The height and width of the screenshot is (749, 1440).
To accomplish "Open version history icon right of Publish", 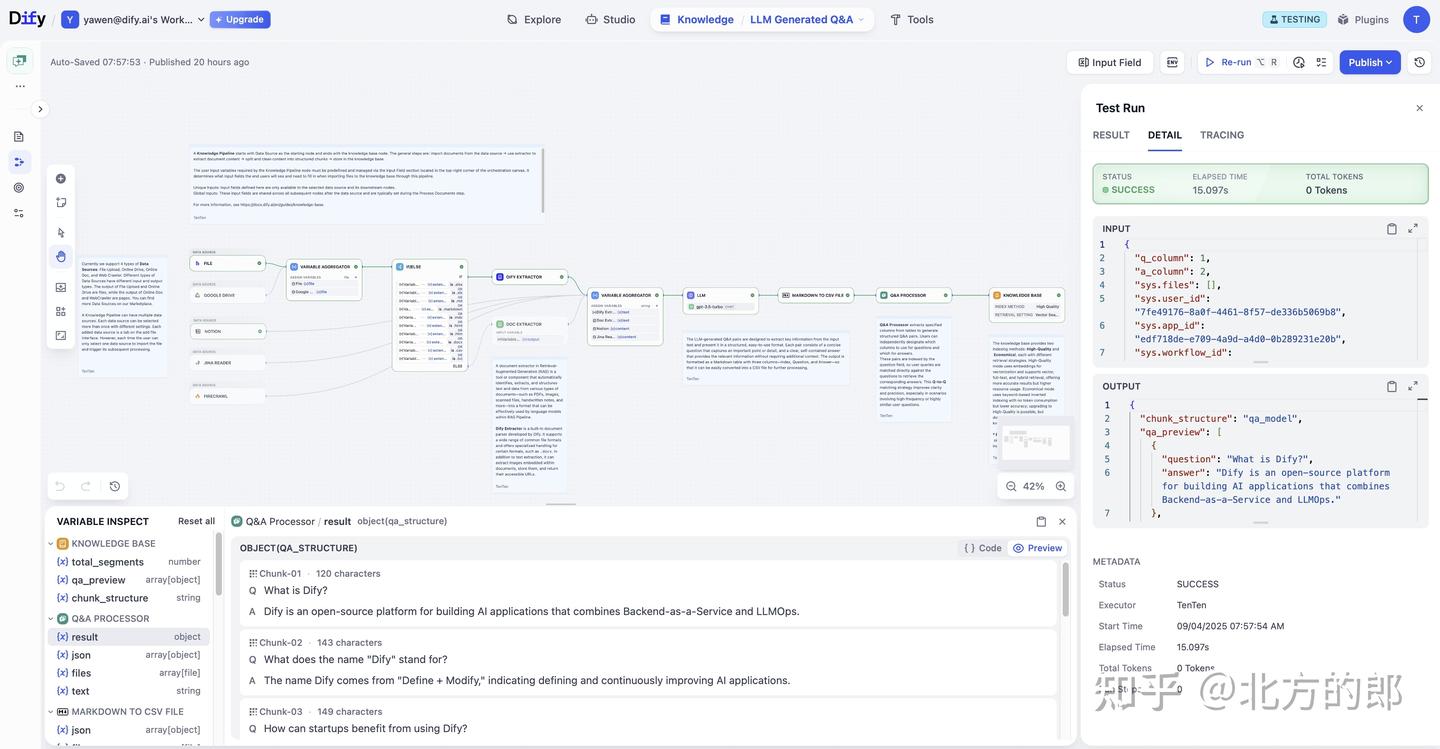I will click(x=1419, y=62).
